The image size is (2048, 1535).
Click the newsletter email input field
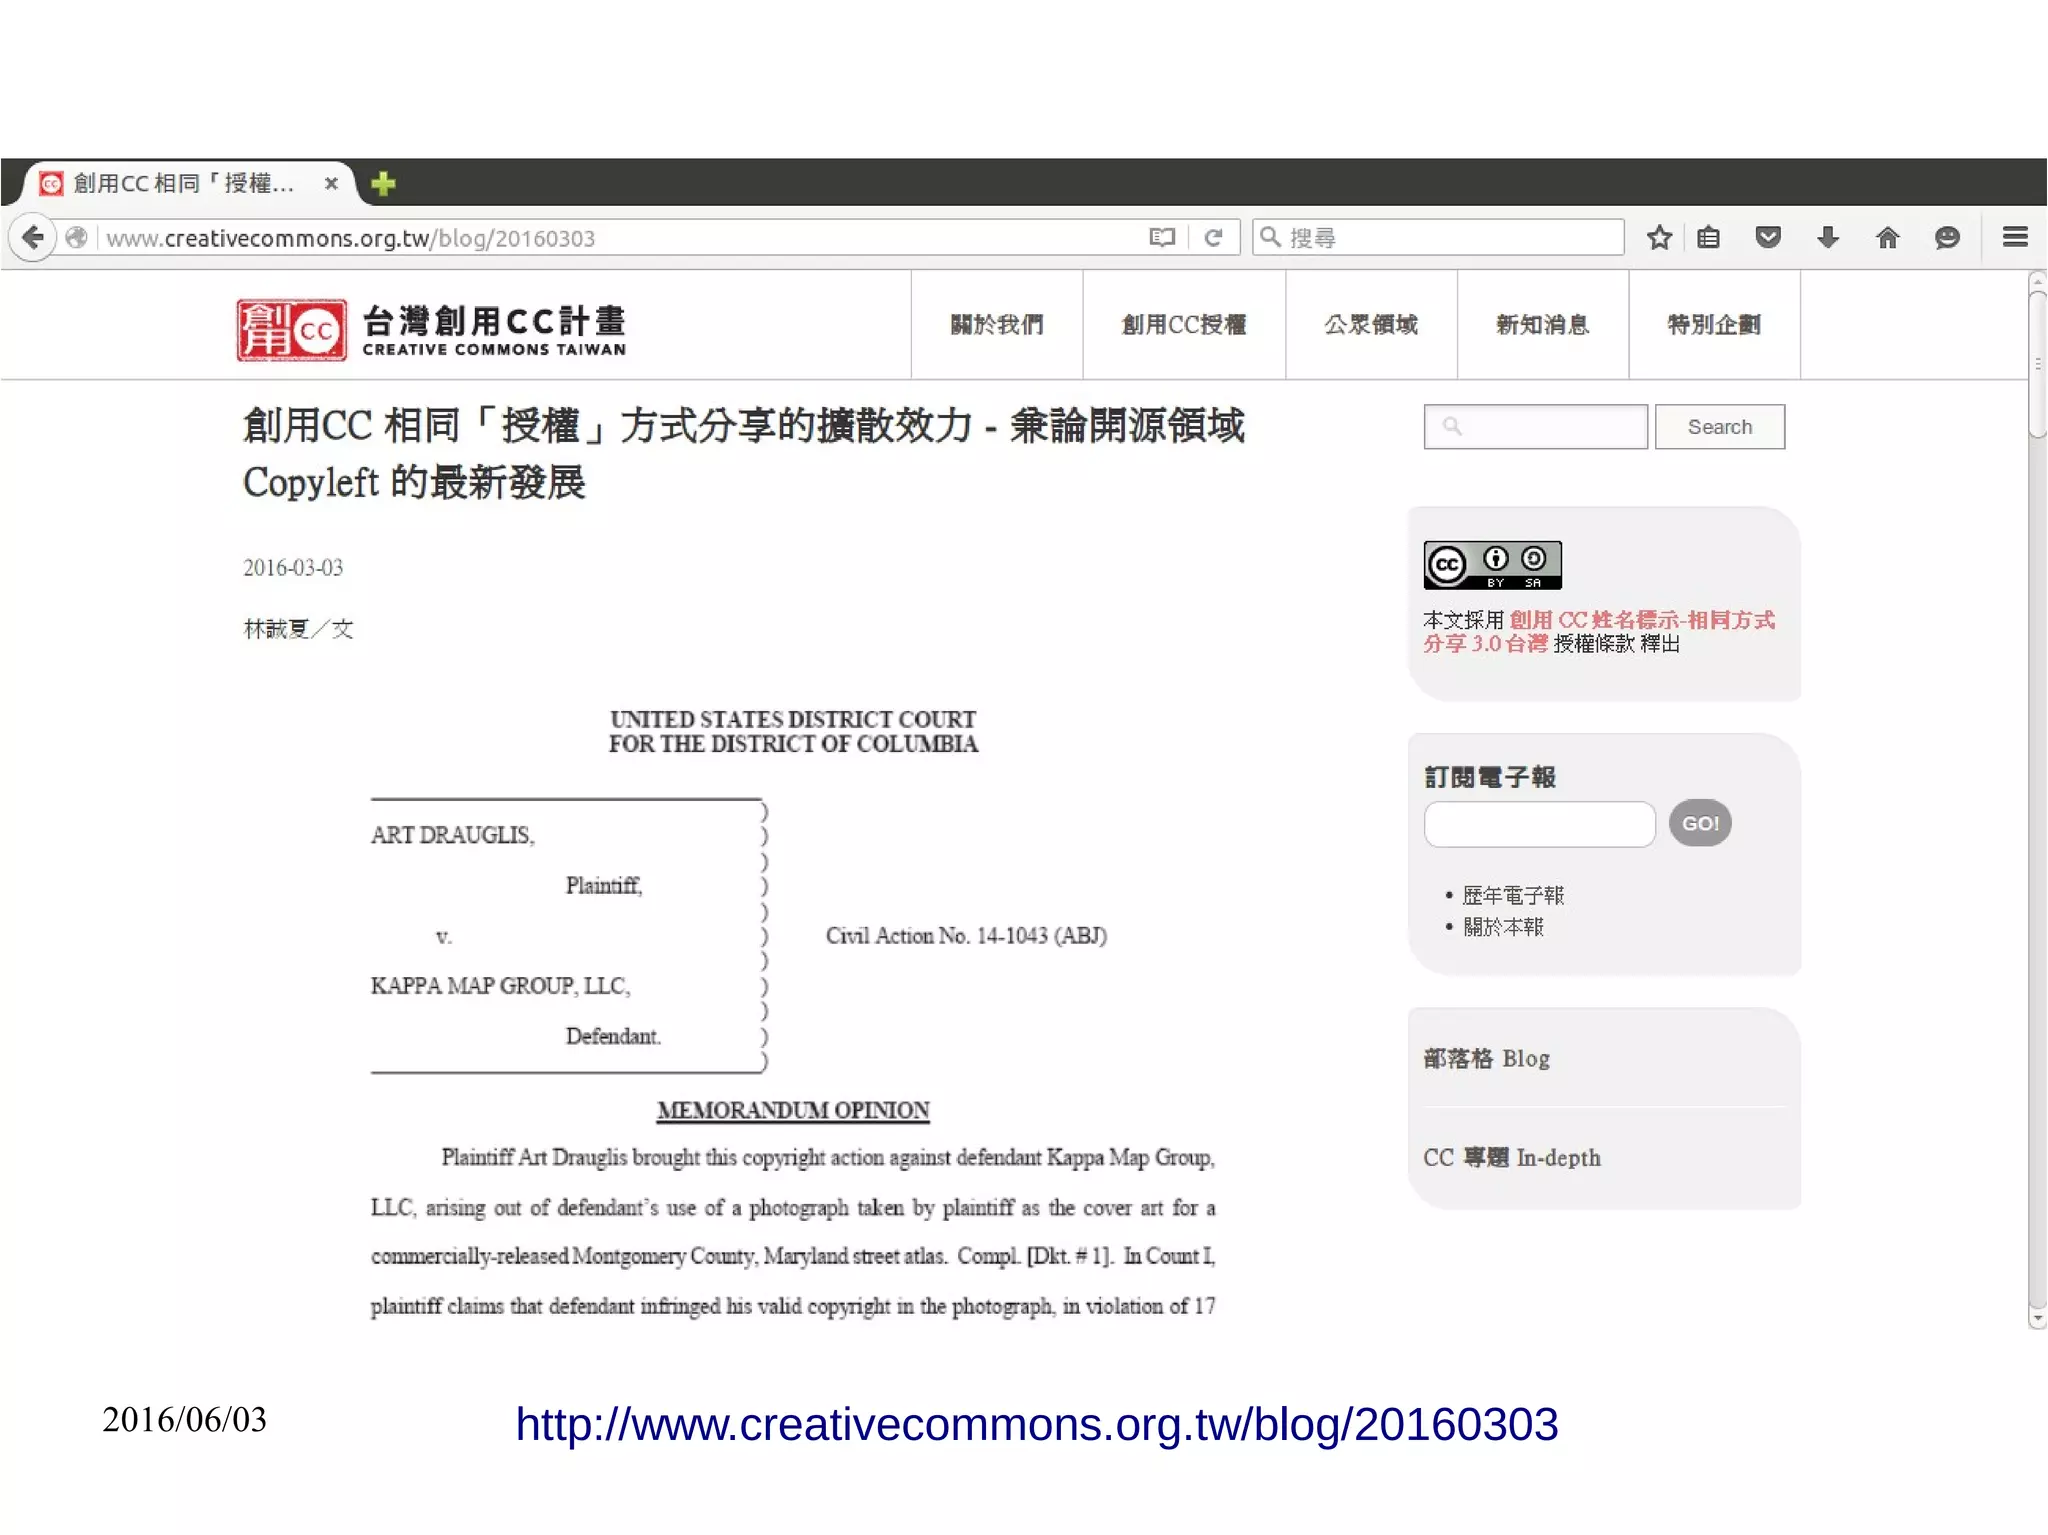pyautogui.click(x=1539, y=825)
